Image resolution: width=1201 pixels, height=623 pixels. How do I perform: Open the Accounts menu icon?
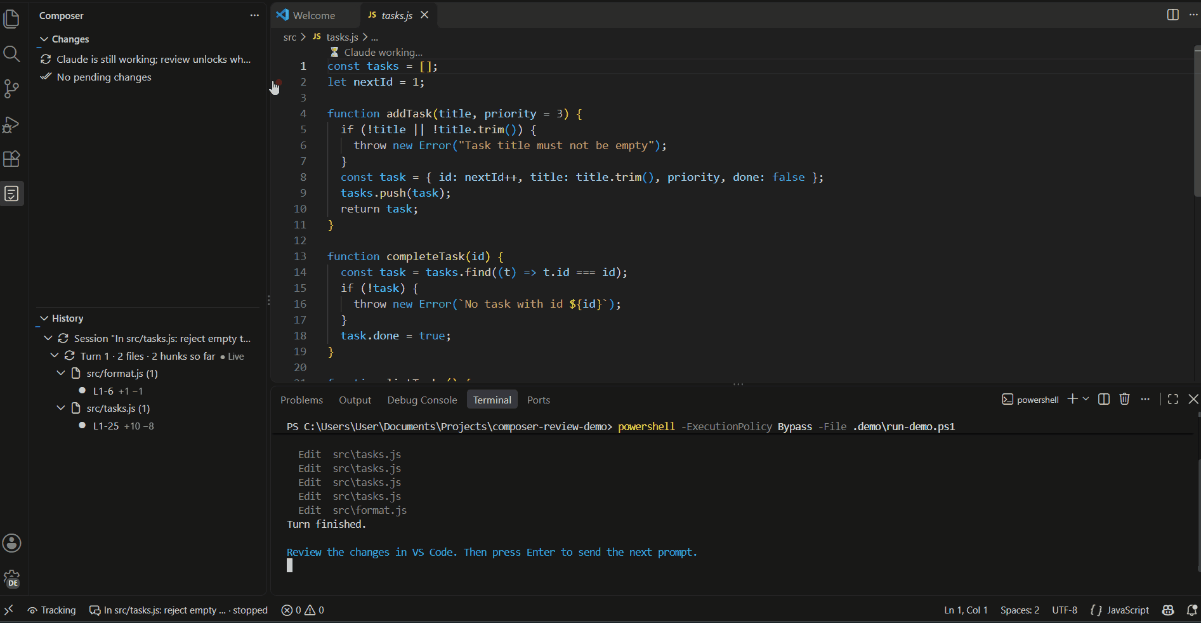pos(12,543)
